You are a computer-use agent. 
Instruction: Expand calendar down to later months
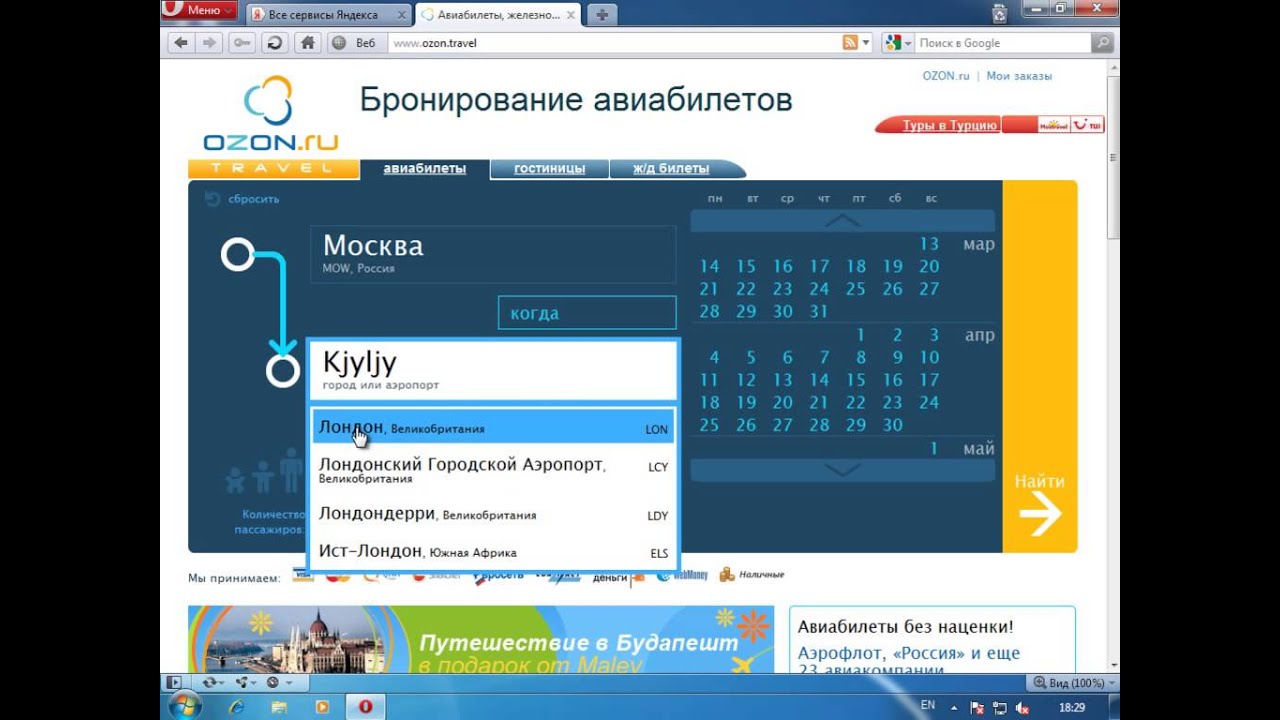coord(842,470)
